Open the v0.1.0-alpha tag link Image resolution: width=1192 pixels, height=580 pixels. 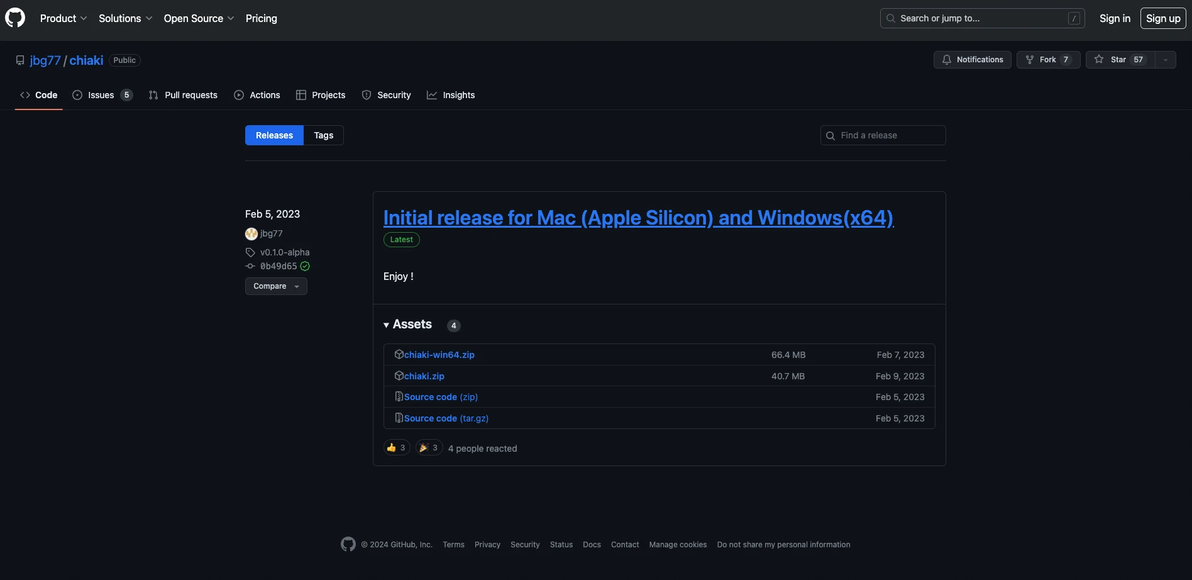tap(285, 252)
